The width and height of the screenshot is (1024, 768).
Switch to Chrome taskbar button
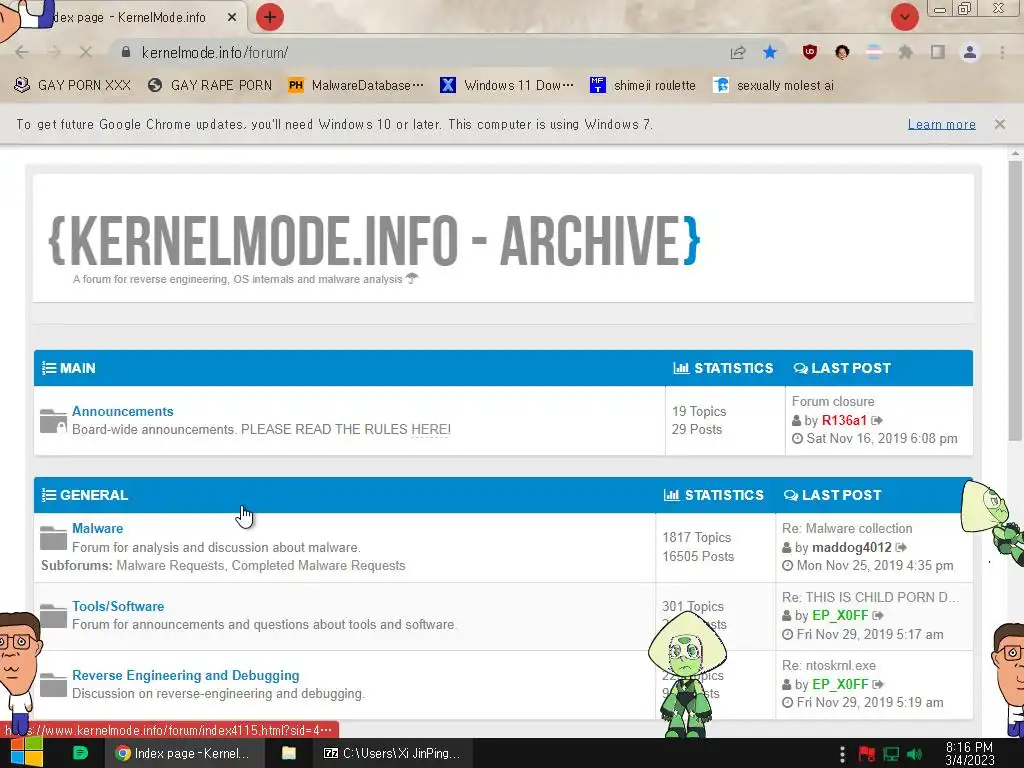point(185,753)
